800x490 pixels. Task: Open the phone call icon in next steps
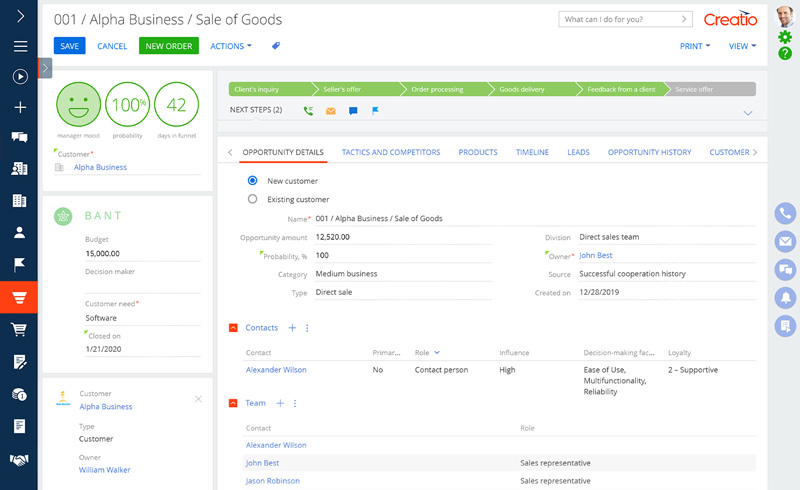309,110
